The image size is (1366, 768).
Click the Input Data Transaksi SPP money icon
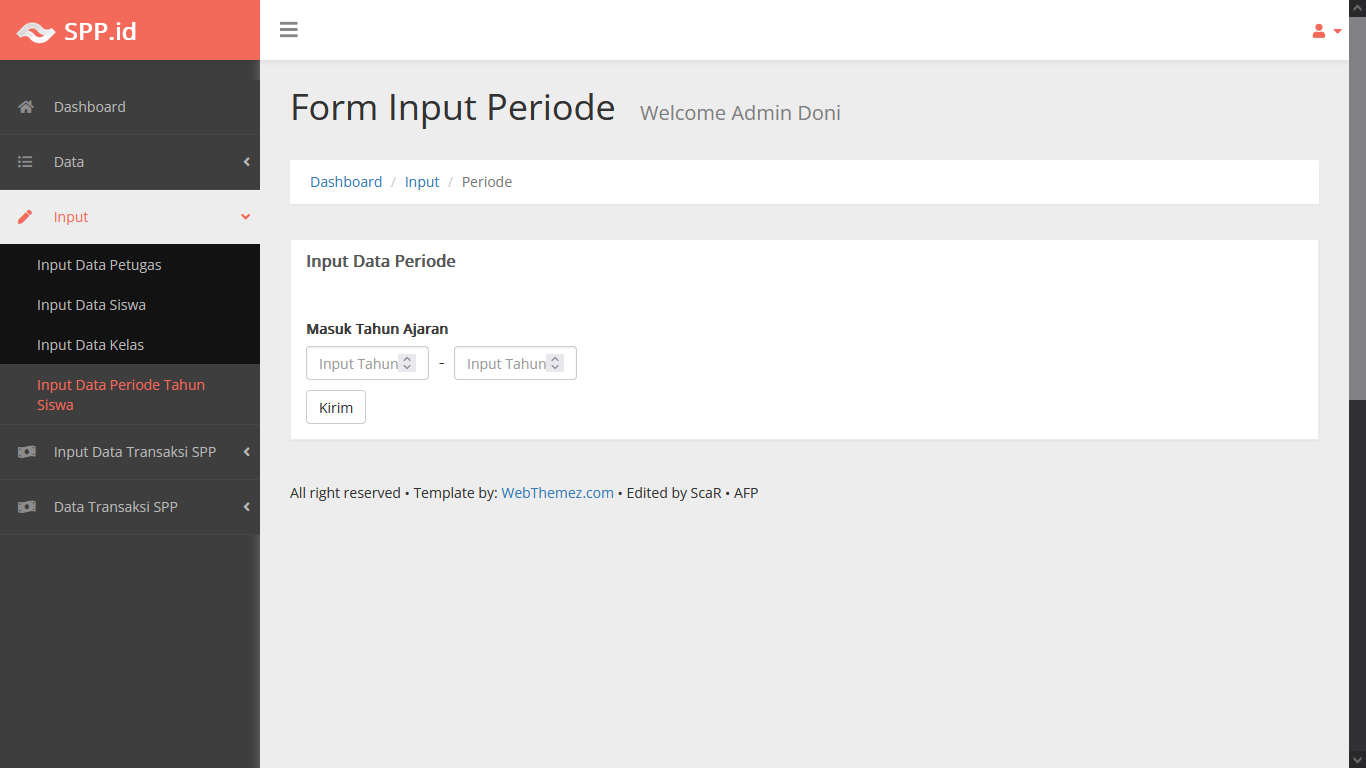(26, 452)
